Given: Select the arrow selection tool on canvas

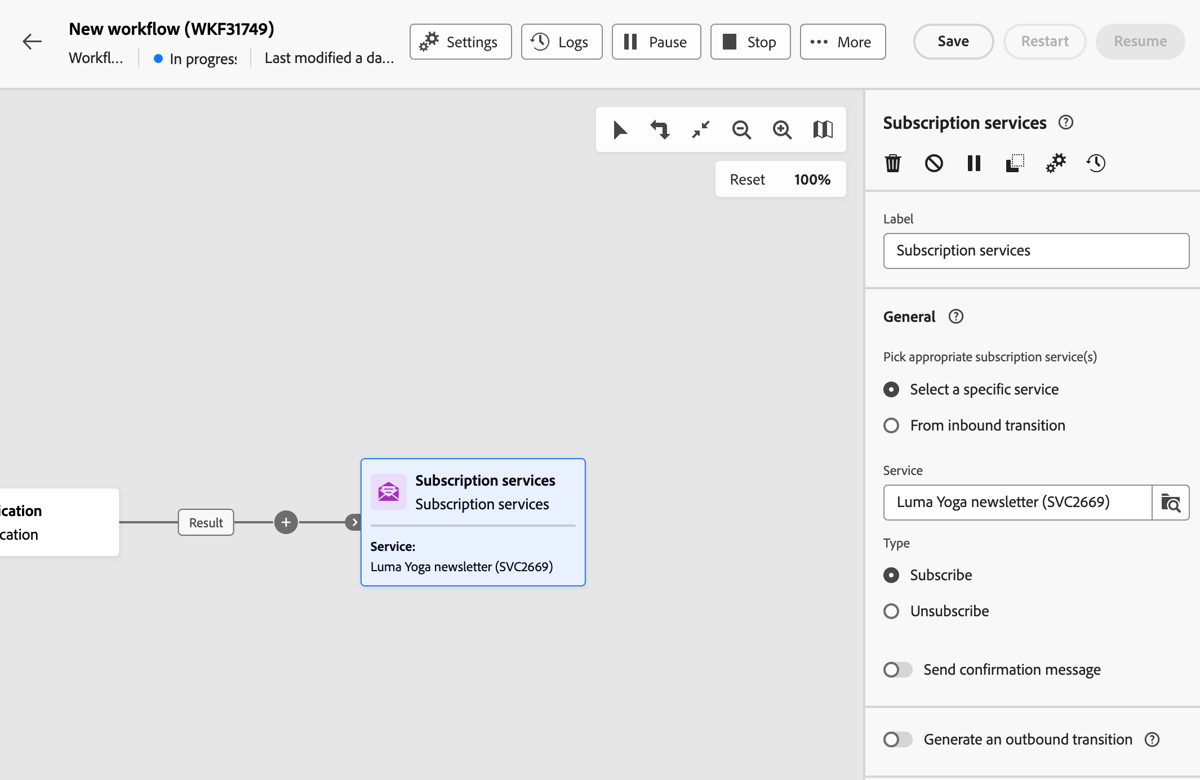Looking at the screenshot, I should 620,129.
